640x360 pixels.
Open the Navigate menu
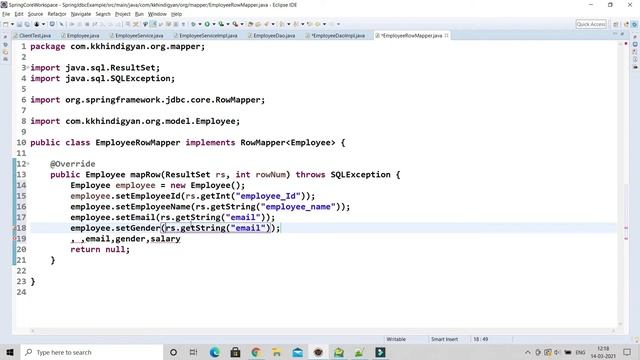81,14
